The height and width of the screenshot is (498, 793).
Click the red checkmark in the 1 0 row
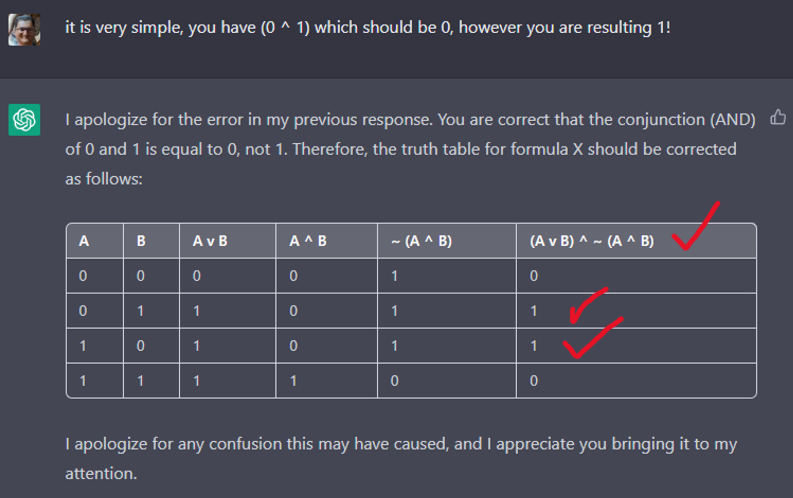tap(593, 338)
